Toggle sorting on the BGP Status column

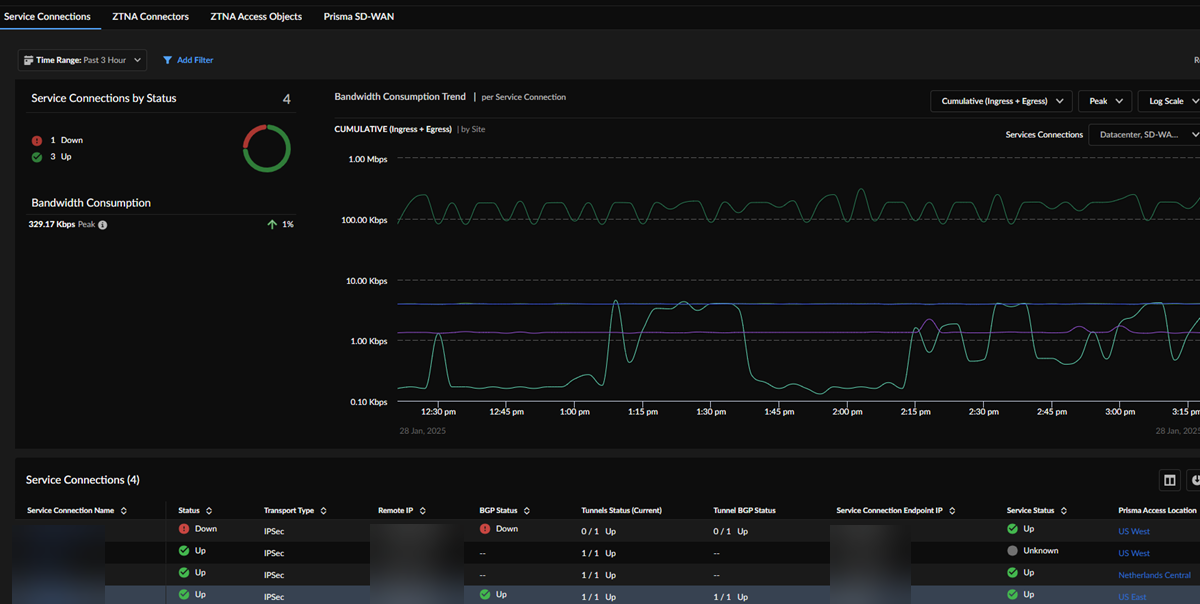pos(527,510)
